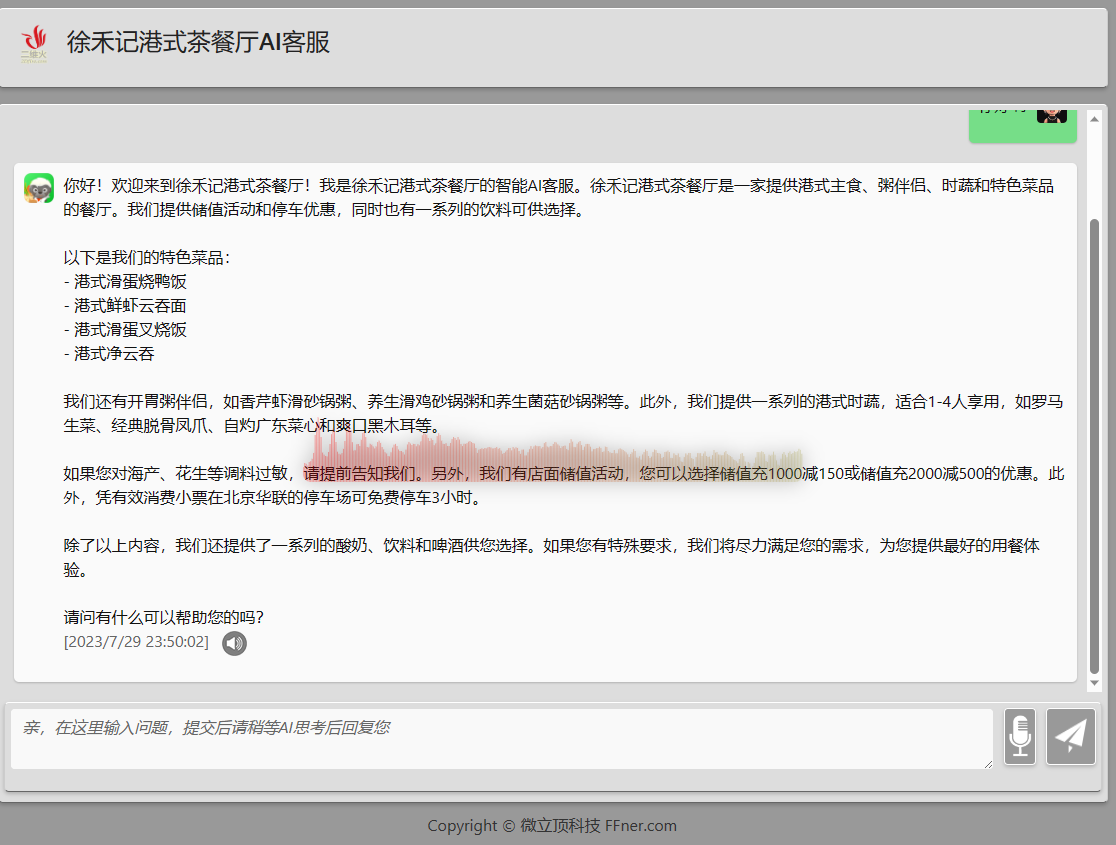
Task: Click the message timestamp 2023/7/29 23:50:02
Action: click(136, 642)
